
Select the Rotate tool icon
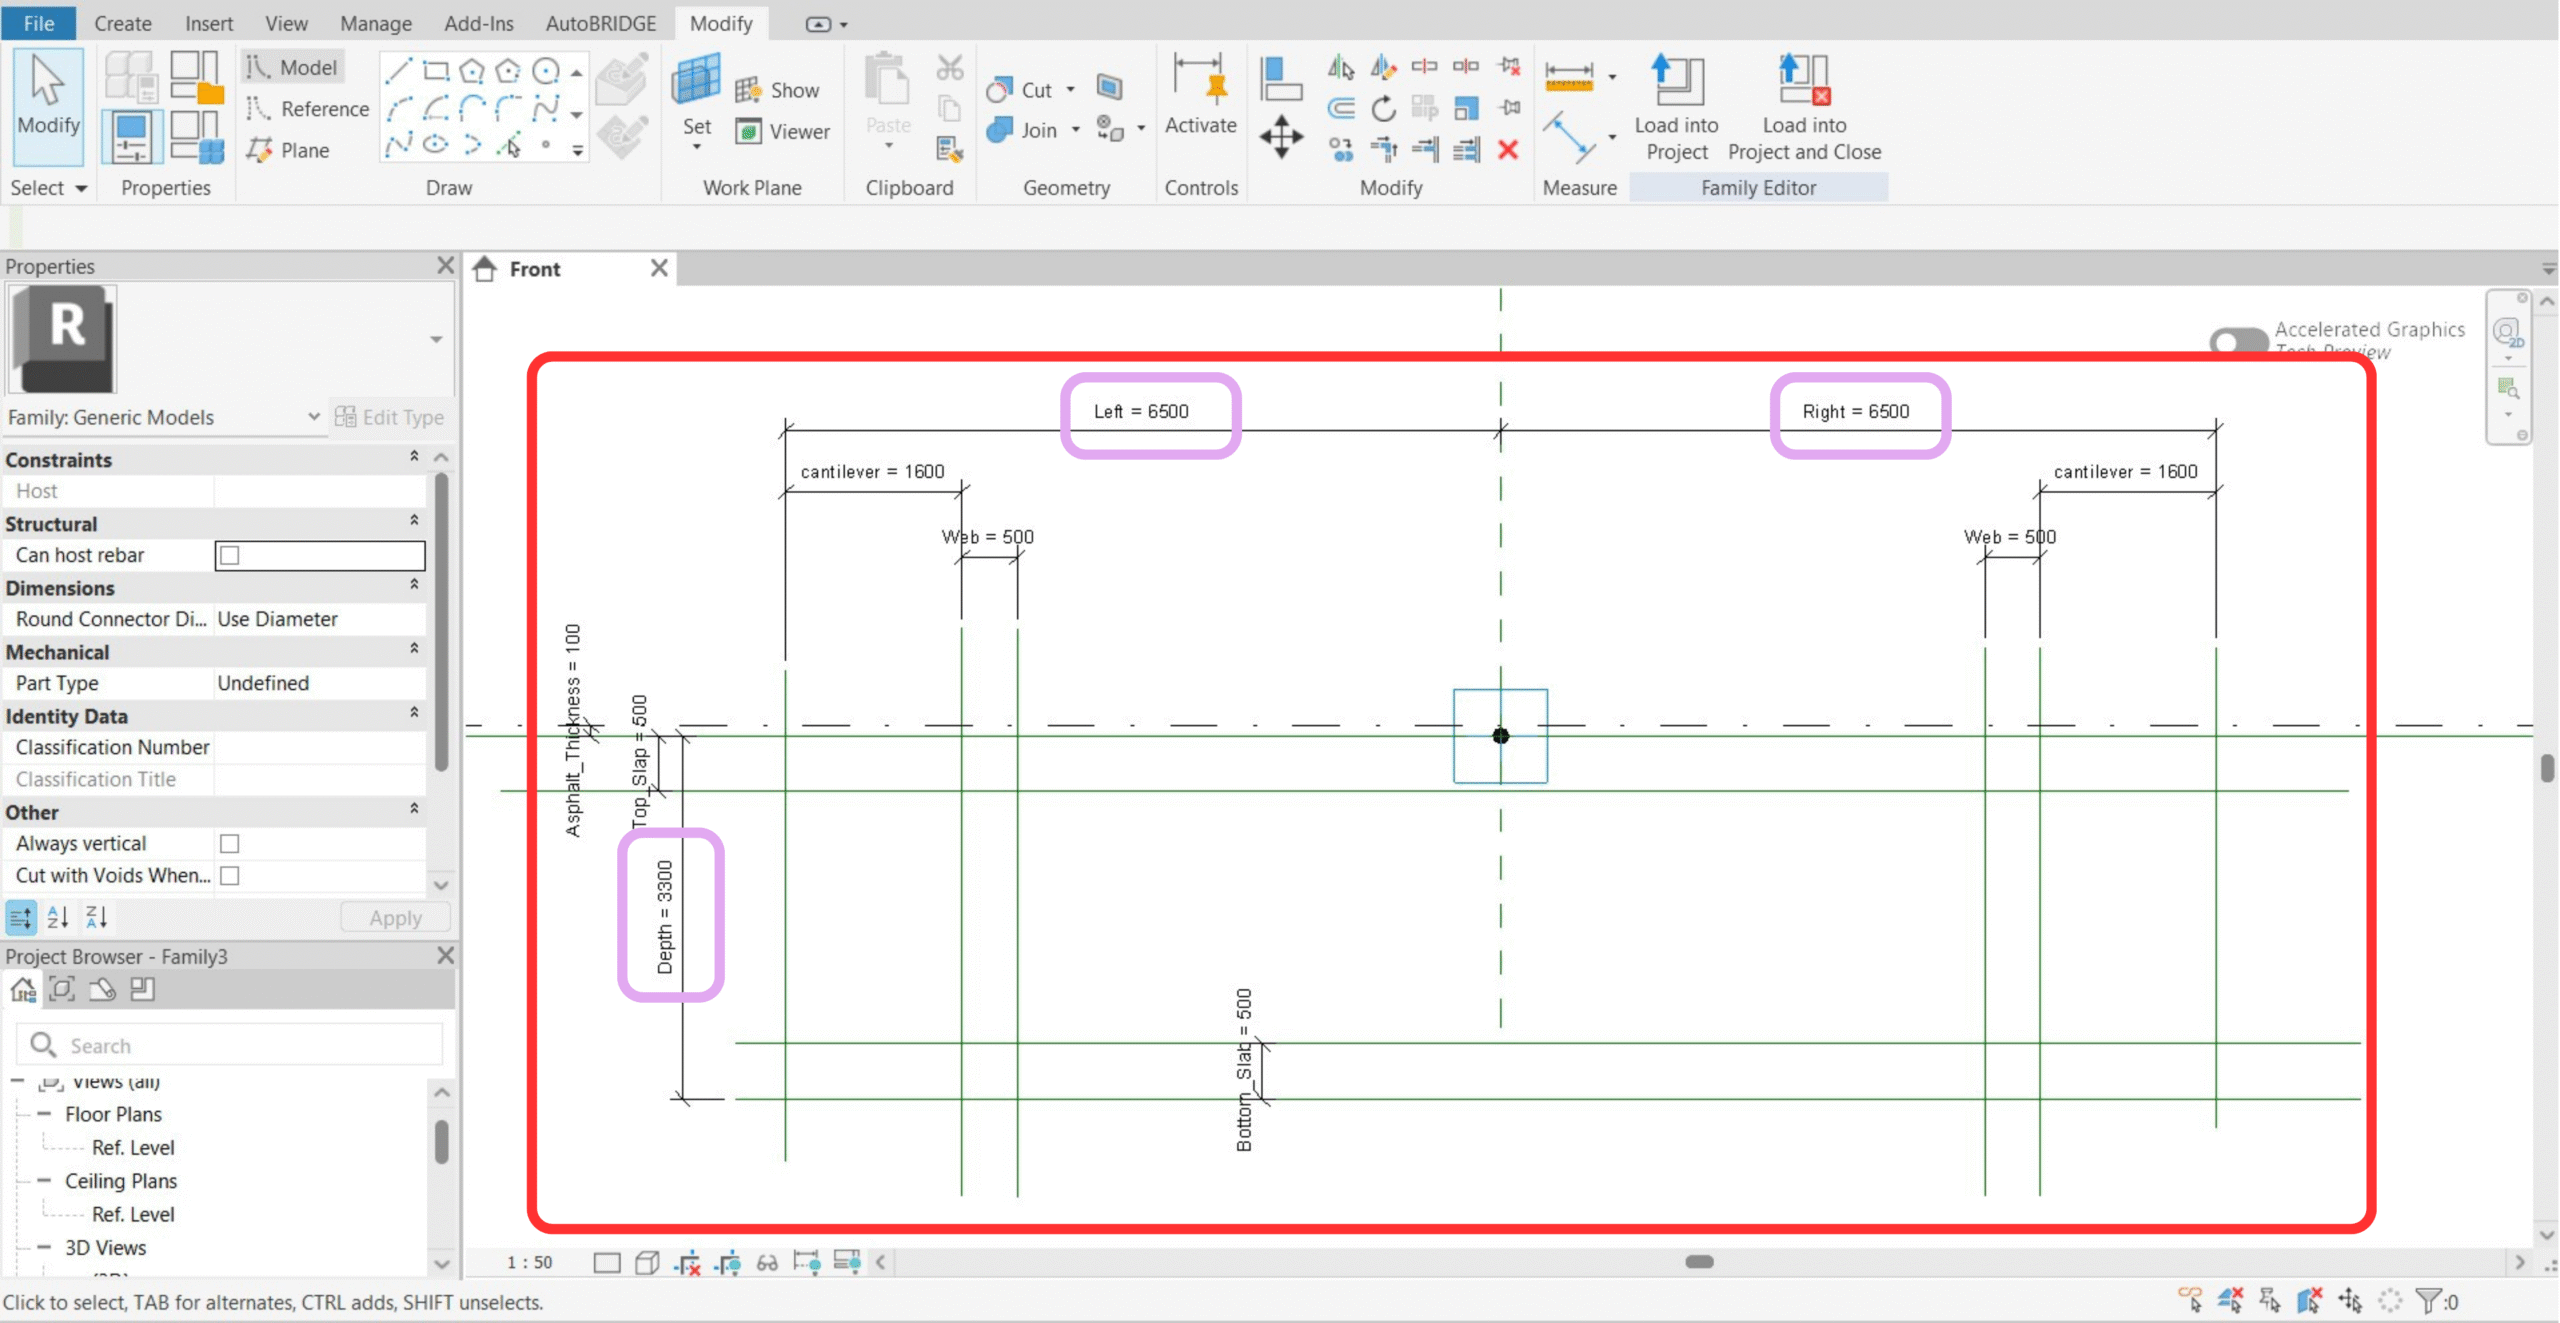[x=1383, y=108]
